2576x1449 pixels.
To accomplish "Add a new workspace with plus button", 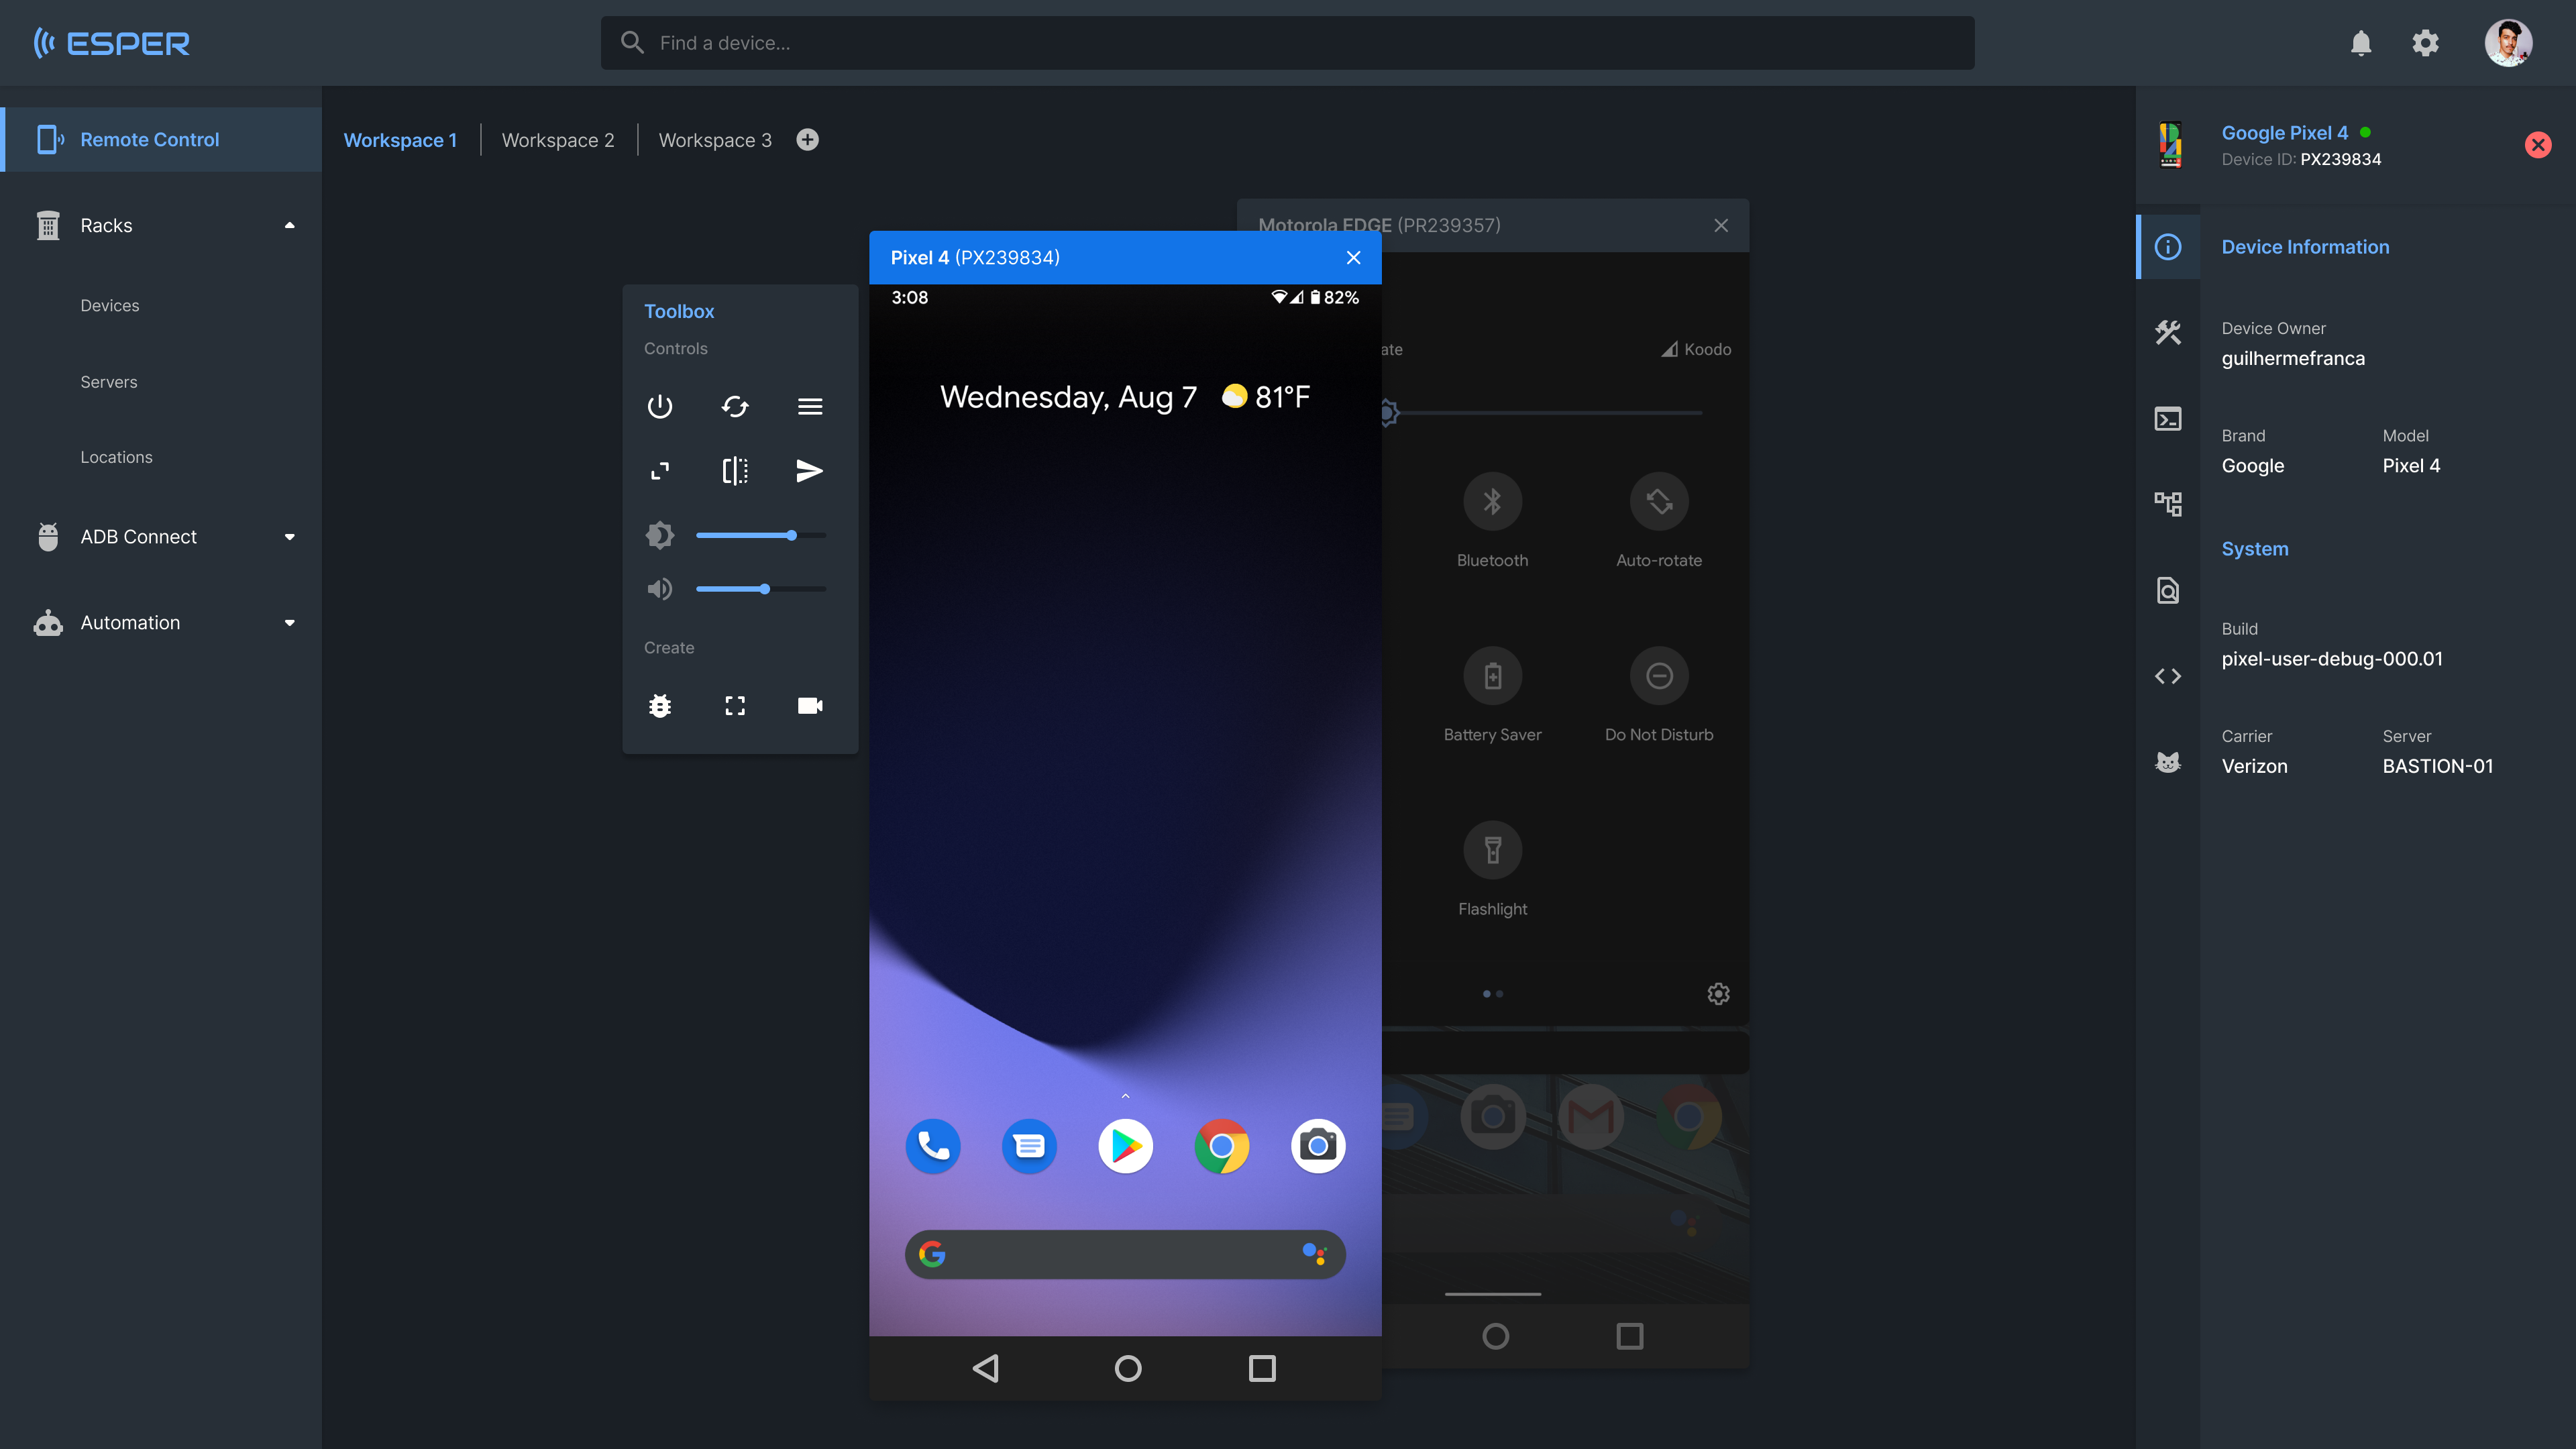I will click(807, 140).
